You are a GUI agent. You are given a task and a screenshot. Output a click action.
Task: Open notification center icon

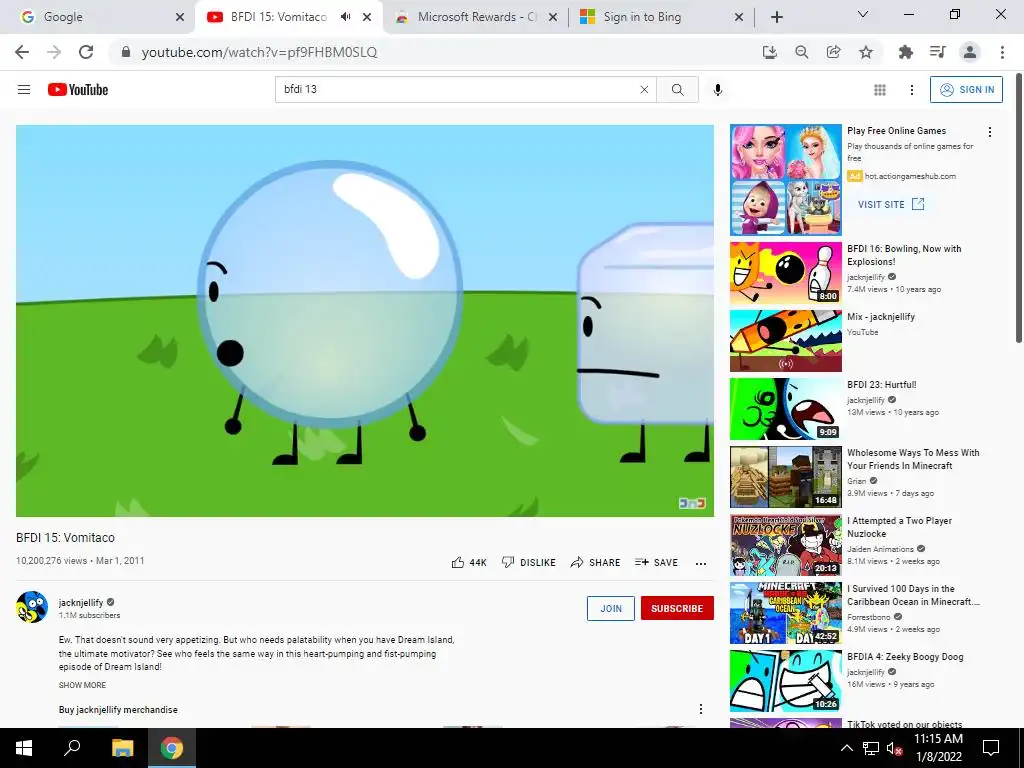coord(991,748)
